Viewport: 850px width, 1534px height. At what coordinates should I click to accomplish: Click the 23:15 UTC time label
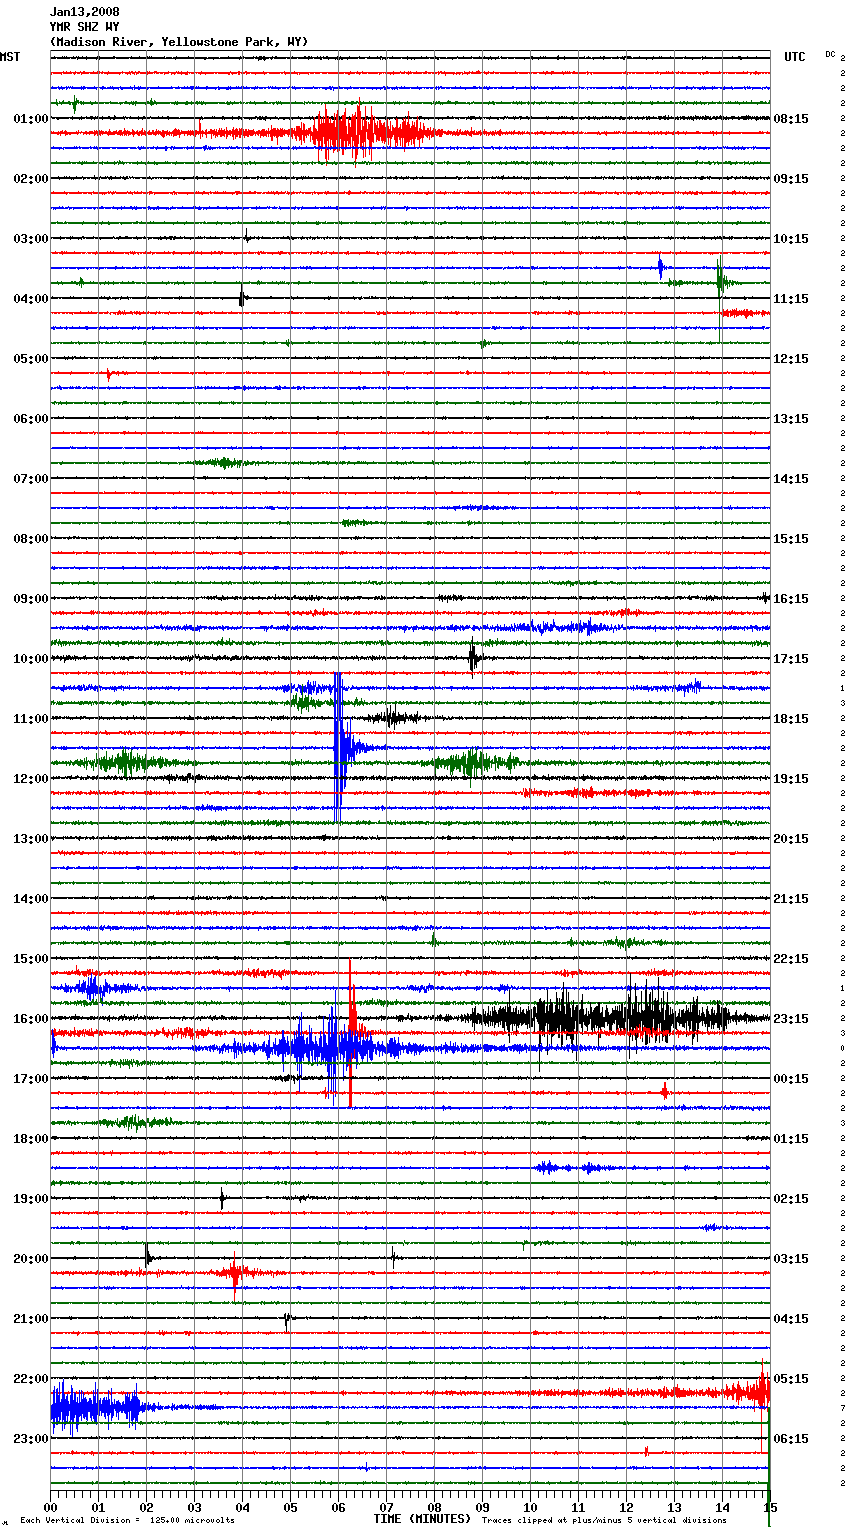791,1019
